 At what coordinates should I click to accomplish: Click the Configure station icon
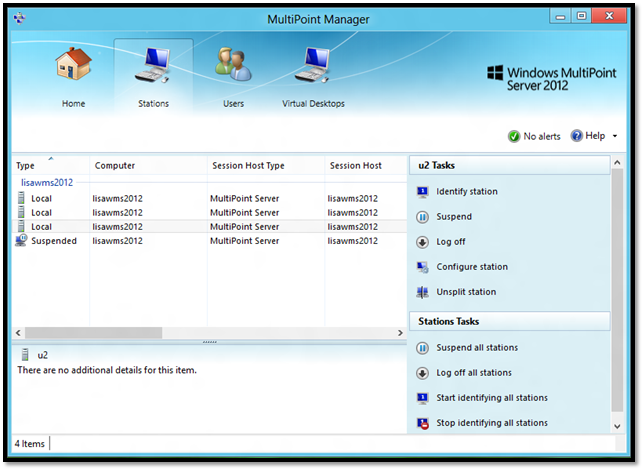click(422, 267)
